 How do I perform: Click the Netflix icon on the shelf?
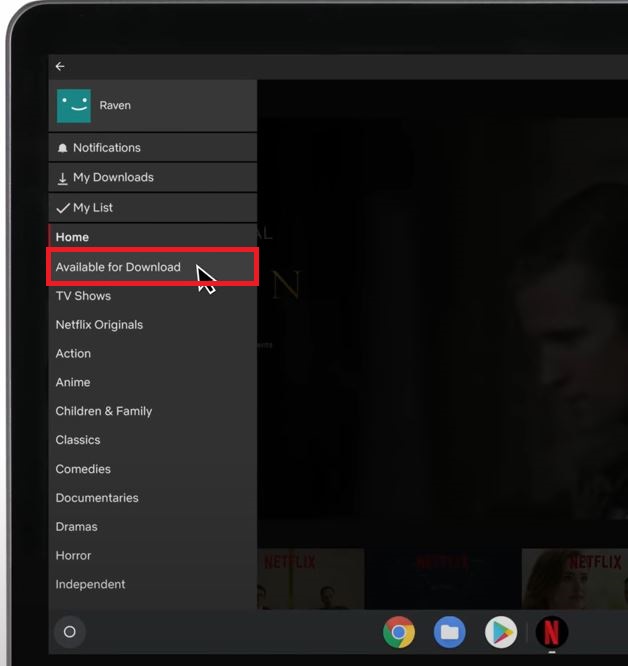pyautogui.click(x=552, y=632)
